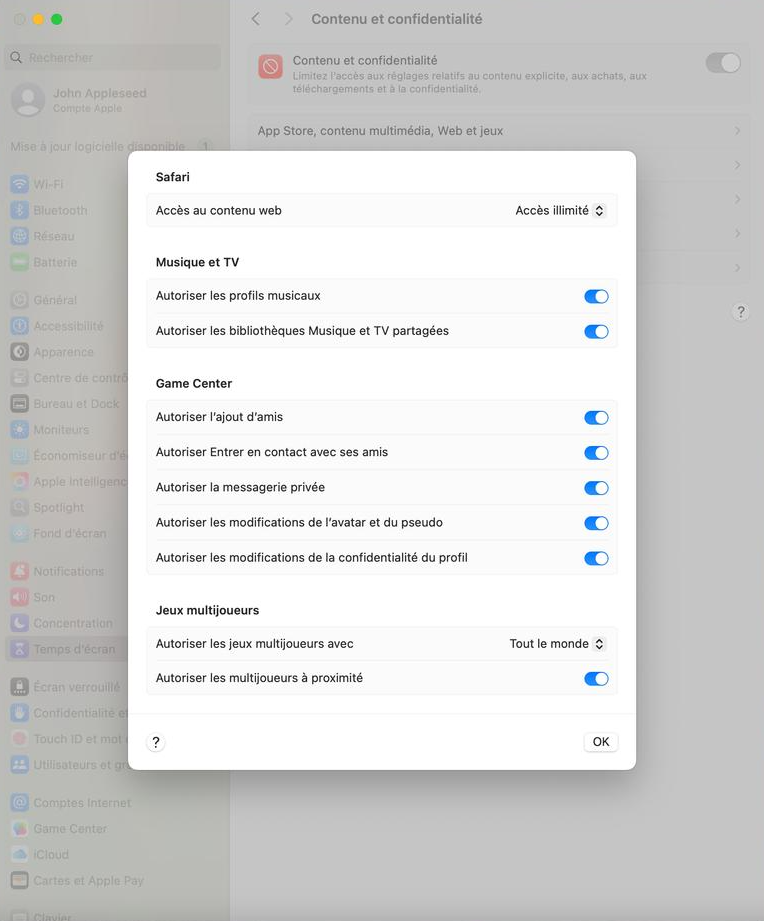764x921 pixels.
Task: Toggle bibliothèques Musique et TV partagées
Action: tap(596, 331)
